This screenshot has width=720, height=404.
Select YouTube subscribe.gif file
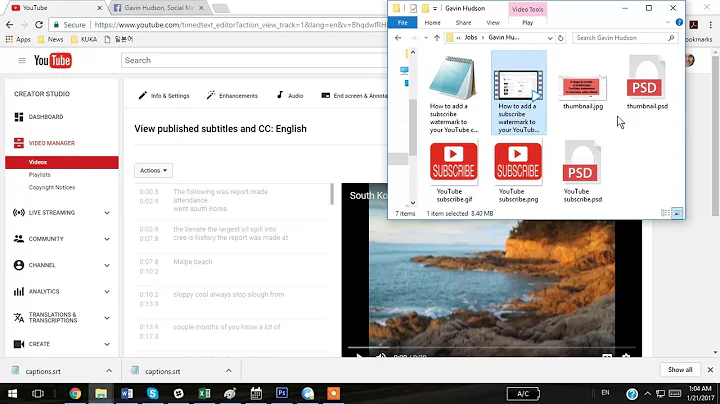[x=454, y=172]
